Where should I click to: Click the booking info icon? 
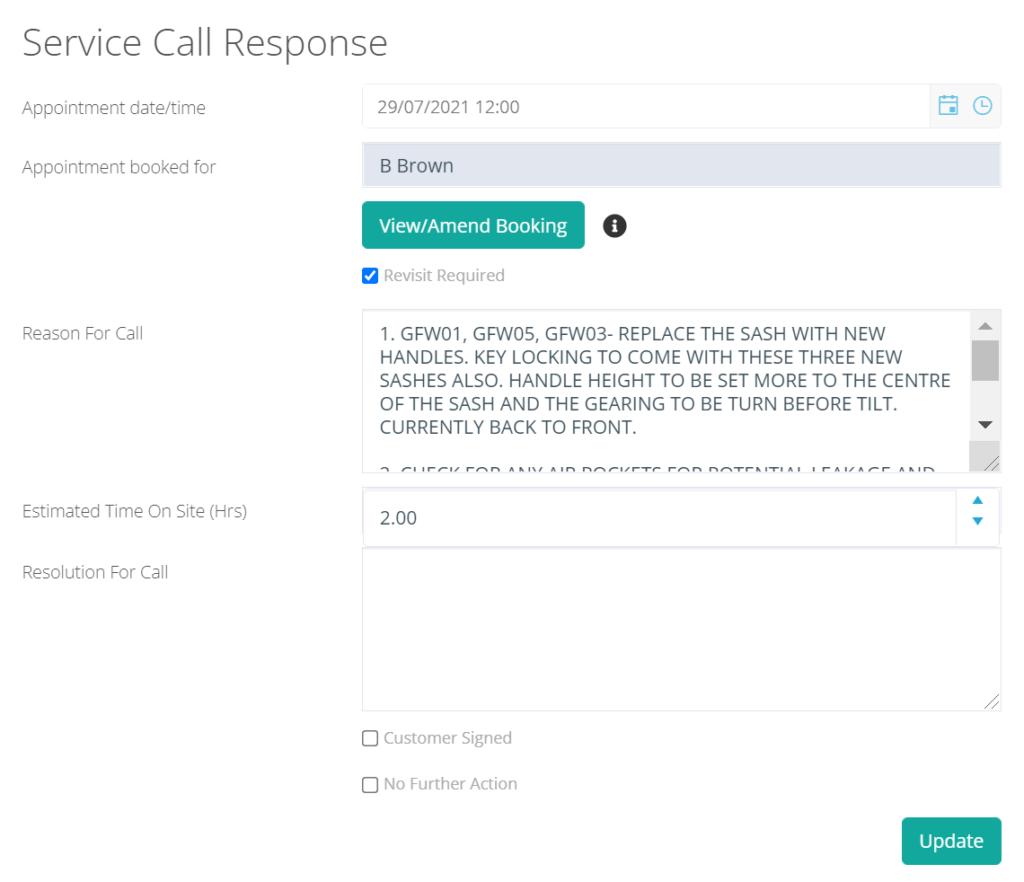point(615,226)
